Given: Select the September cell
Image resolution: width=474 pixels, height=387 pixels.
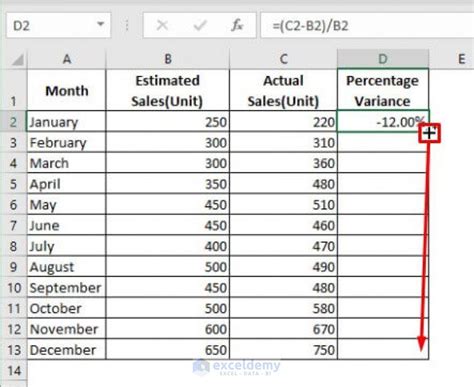Looking at the screenshot, I should coord(67,287).
